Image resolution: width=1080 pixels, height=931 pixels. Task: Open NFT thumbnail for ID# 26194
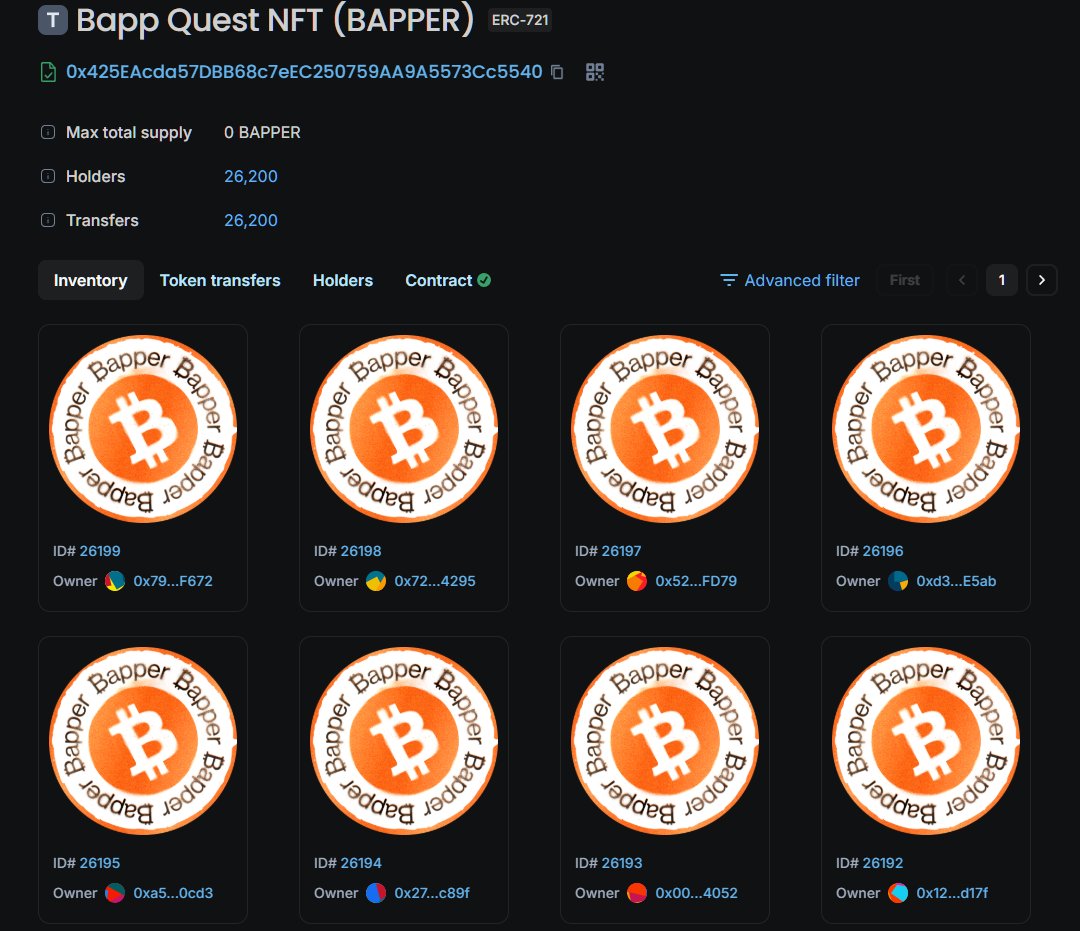(x=404, y=741)
